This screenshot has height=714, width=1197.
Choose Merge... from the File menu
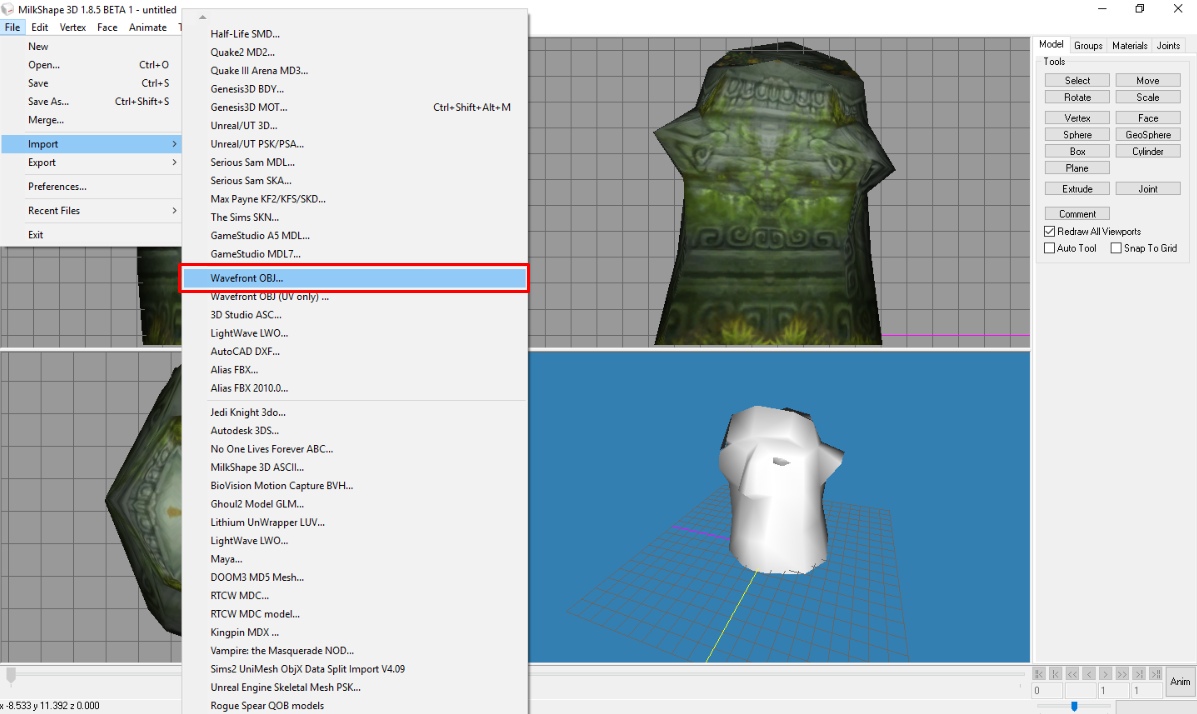pyautogui.click(x=91, y=120)
